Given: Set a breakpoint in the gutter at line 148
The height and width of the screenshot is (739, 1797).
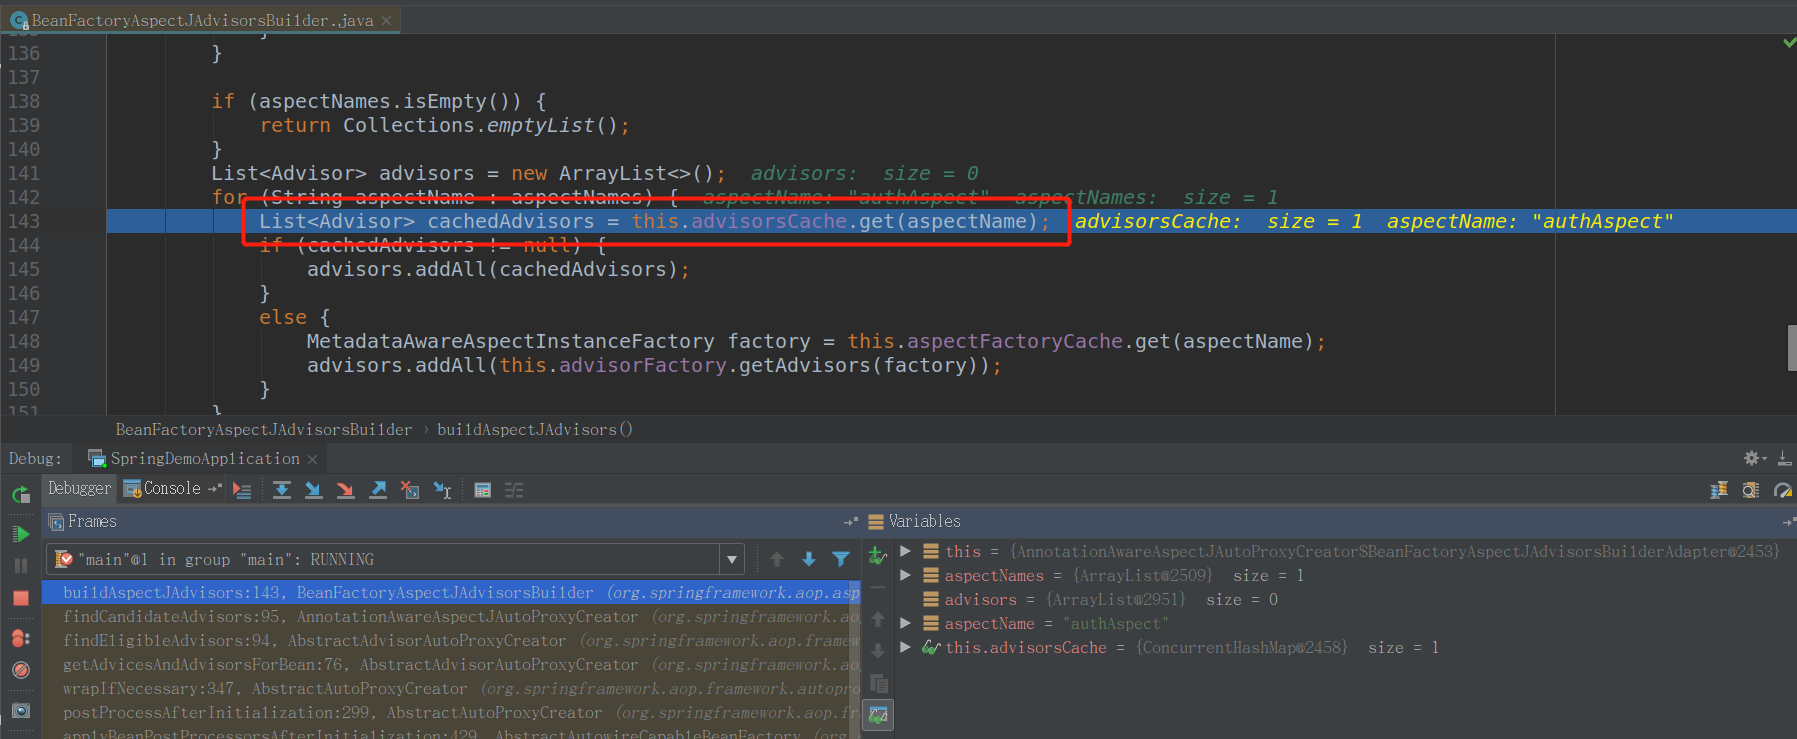Looking at the screenshot, I should [75, 341].
